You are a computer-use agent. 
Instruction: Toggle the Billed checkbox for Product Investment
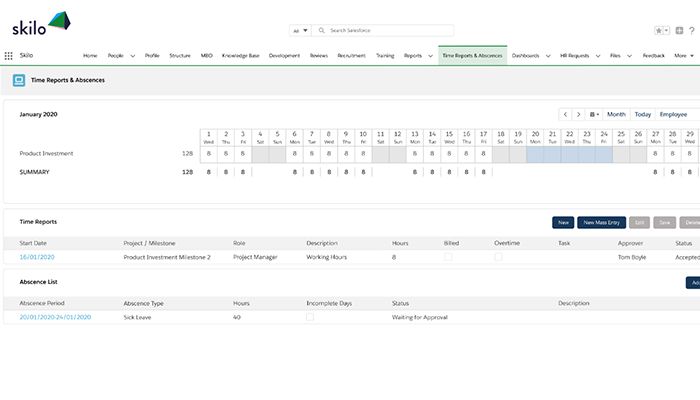(448, 257)
